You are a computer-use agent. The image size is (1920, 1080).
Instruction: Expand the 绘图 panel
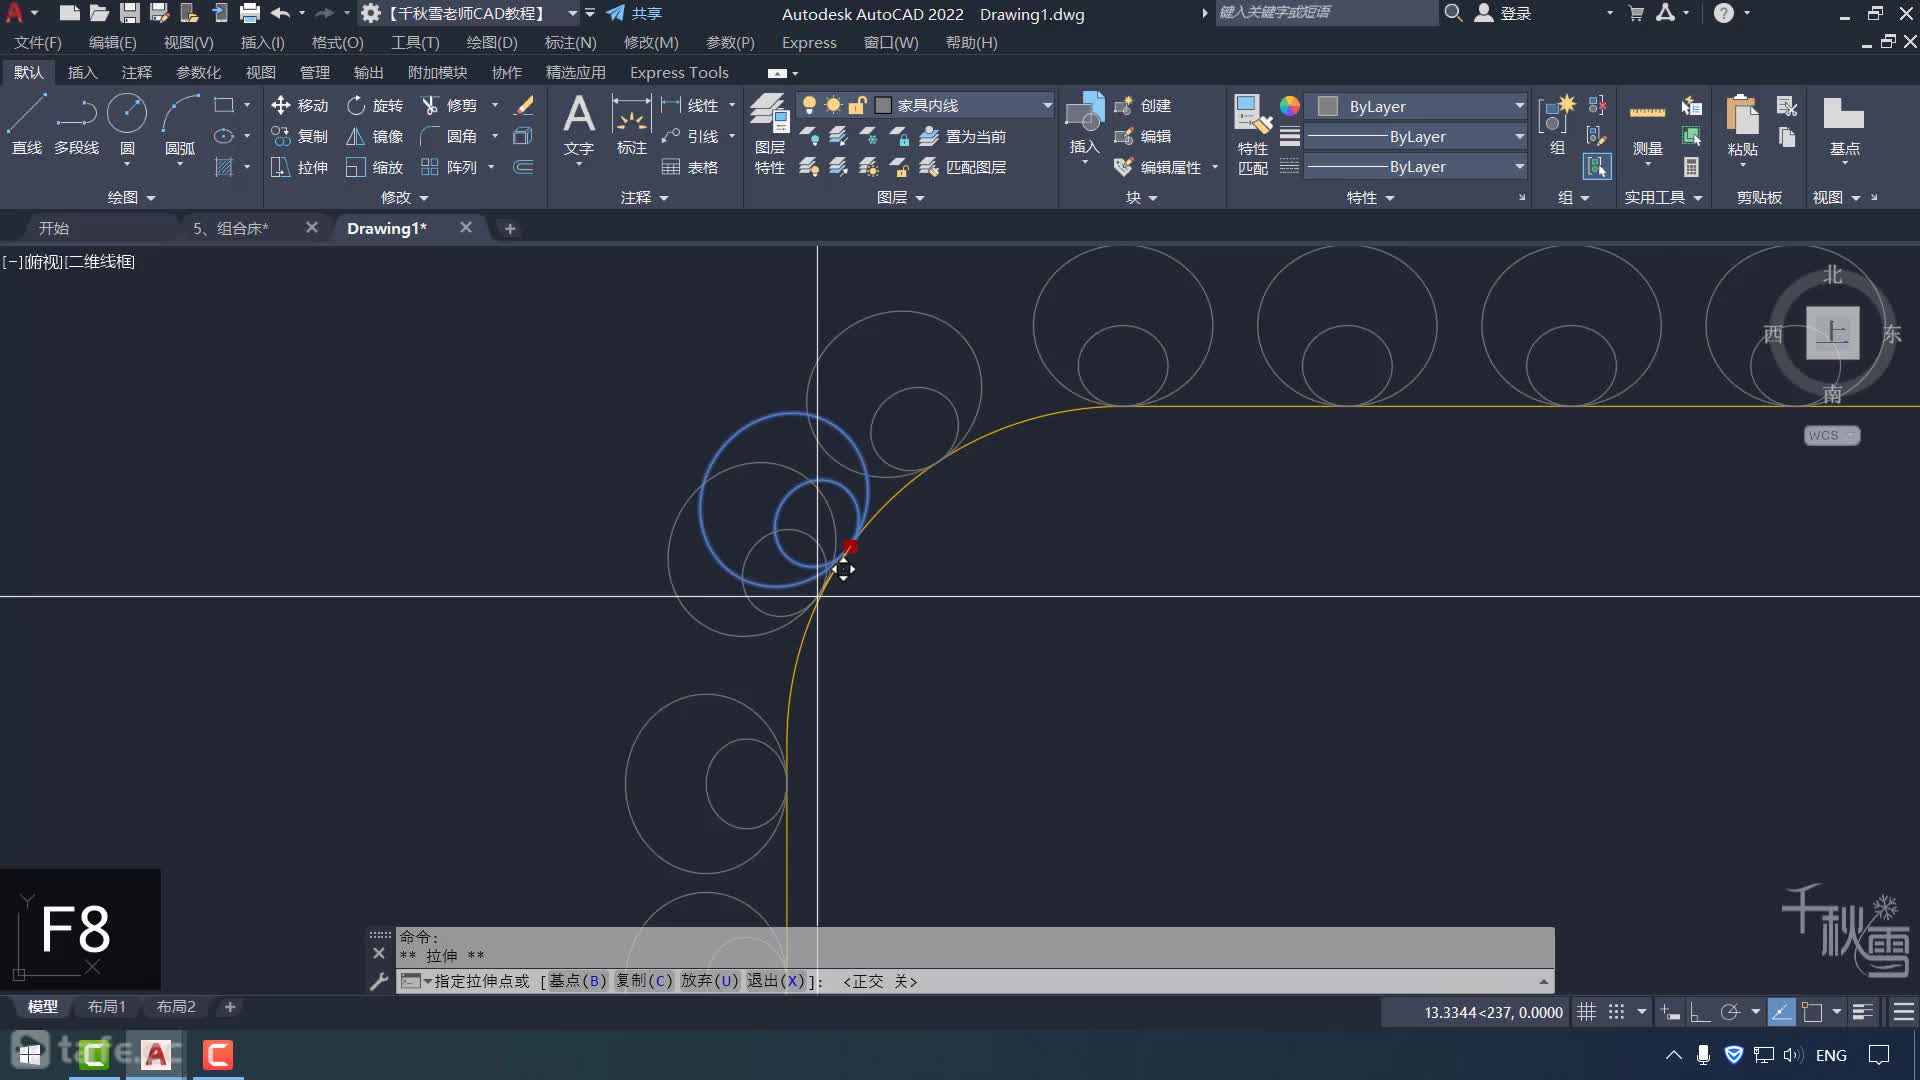click(x=131, y=198)
